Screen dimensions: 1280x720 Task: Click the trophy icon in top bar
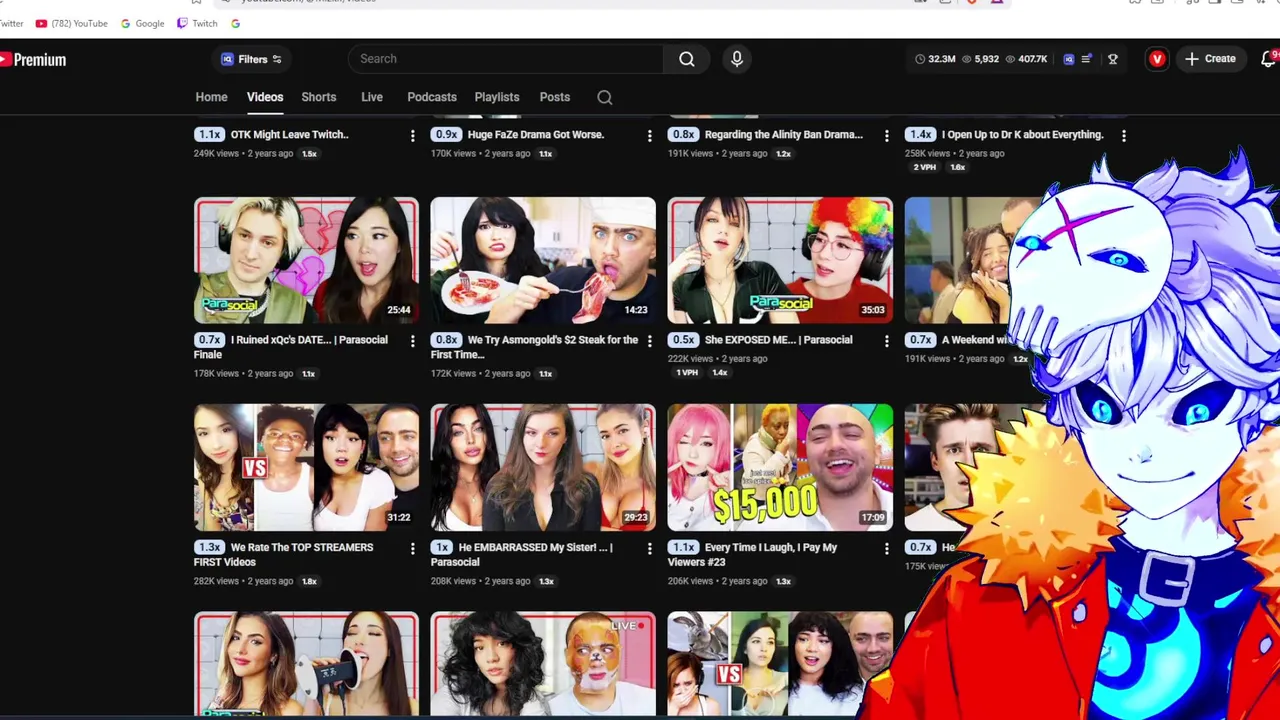click(1112, 59)
